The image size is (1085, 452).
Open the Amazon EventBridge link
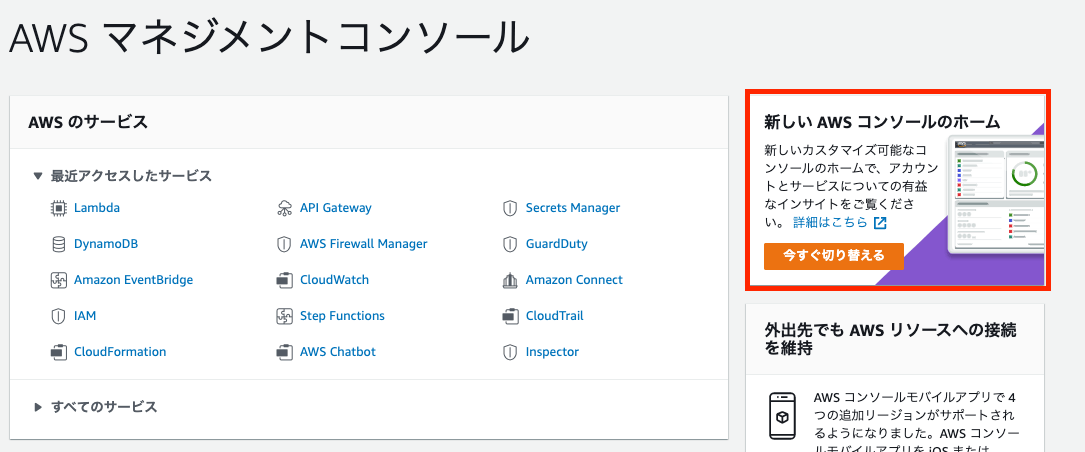pos(134,280)
